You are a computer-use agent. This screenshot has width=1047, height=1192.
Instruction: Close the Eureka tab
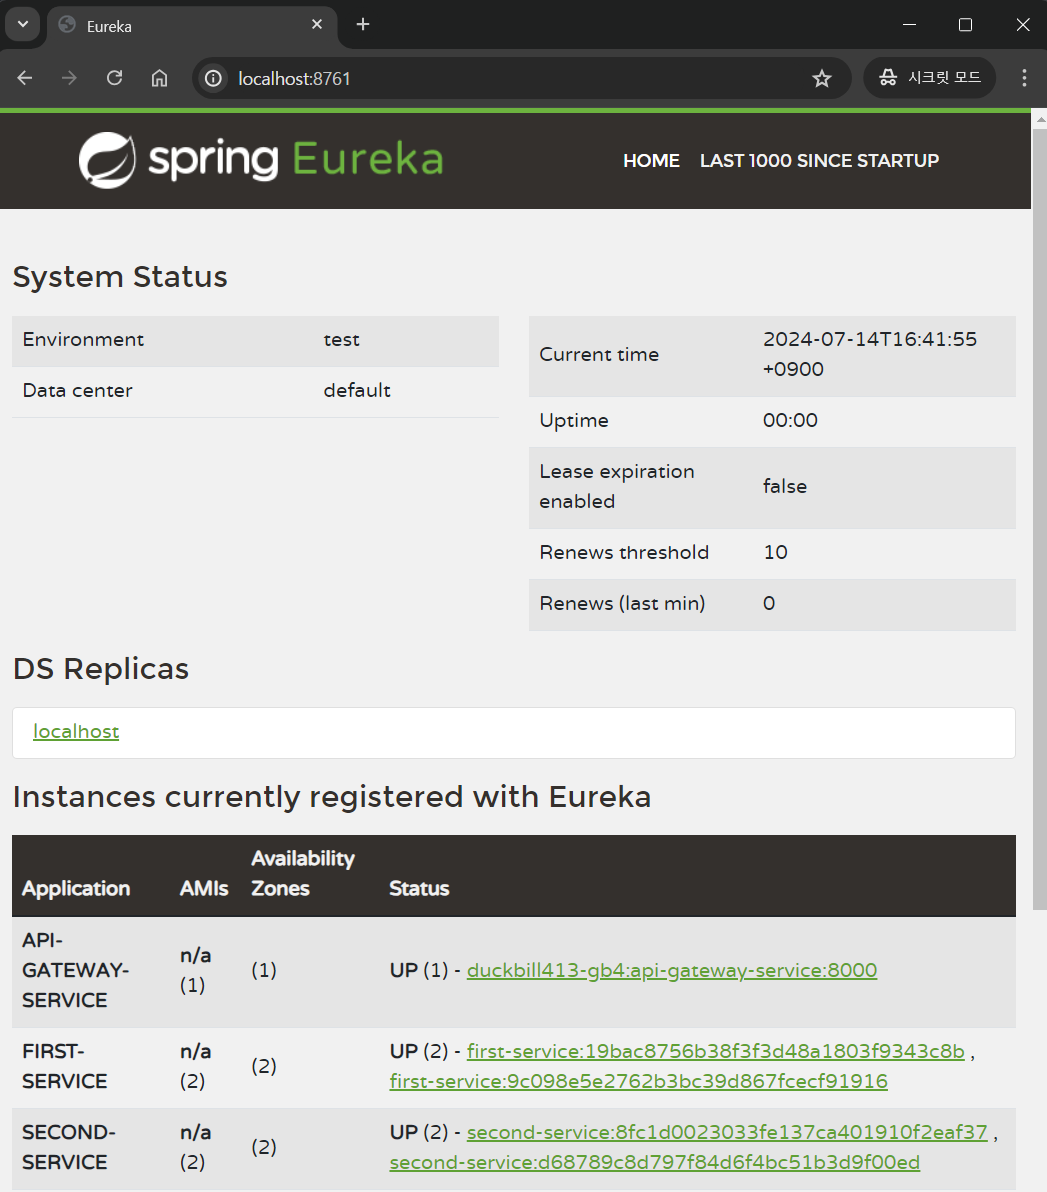pos(317,24)
